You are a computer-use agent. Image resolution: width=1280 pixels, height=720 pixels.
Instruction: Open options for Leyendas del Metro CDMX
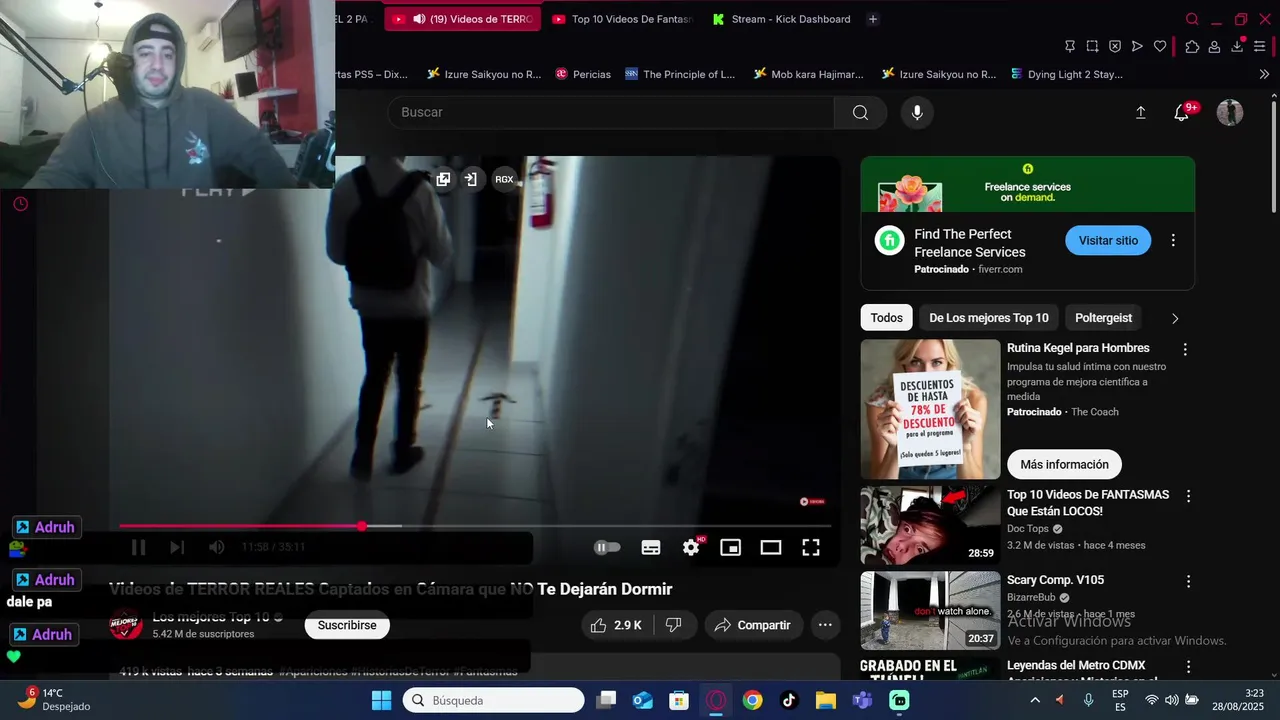tap(1188, 666)
